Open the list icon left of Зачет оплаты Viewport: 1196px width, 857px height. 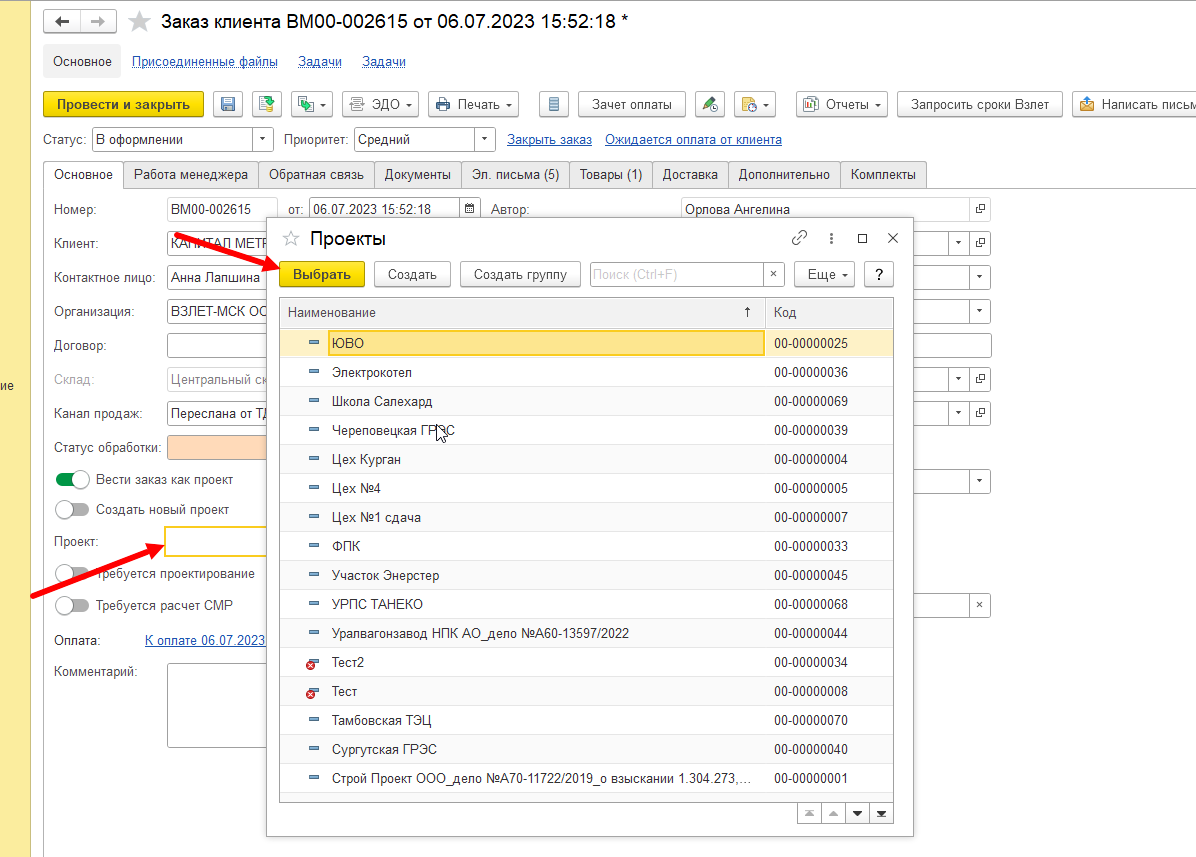click(554, 104)
